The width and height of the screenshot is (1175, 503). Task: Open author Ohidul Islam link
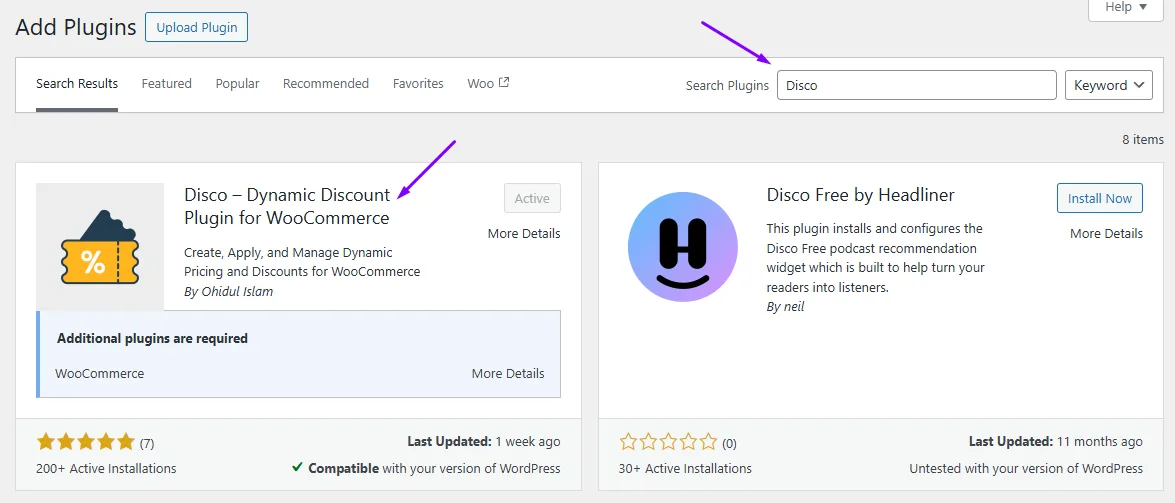pyautogui.click(x=238, y=292)
